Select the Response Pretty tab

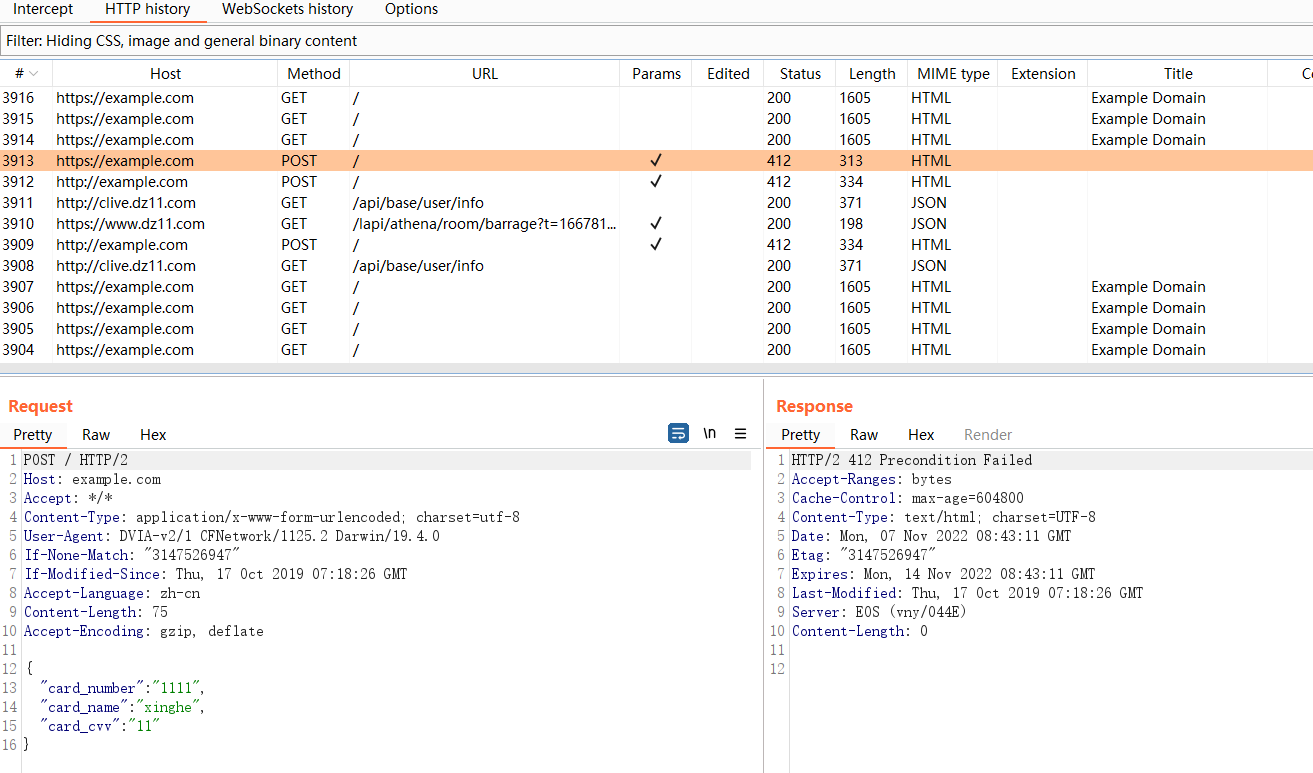point(800,434)
